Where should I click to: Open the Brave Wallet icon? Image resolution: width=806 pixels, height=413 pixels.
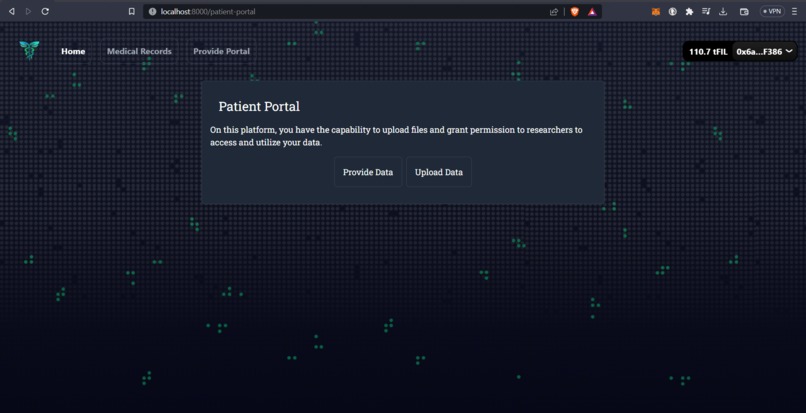coord(744,11)
